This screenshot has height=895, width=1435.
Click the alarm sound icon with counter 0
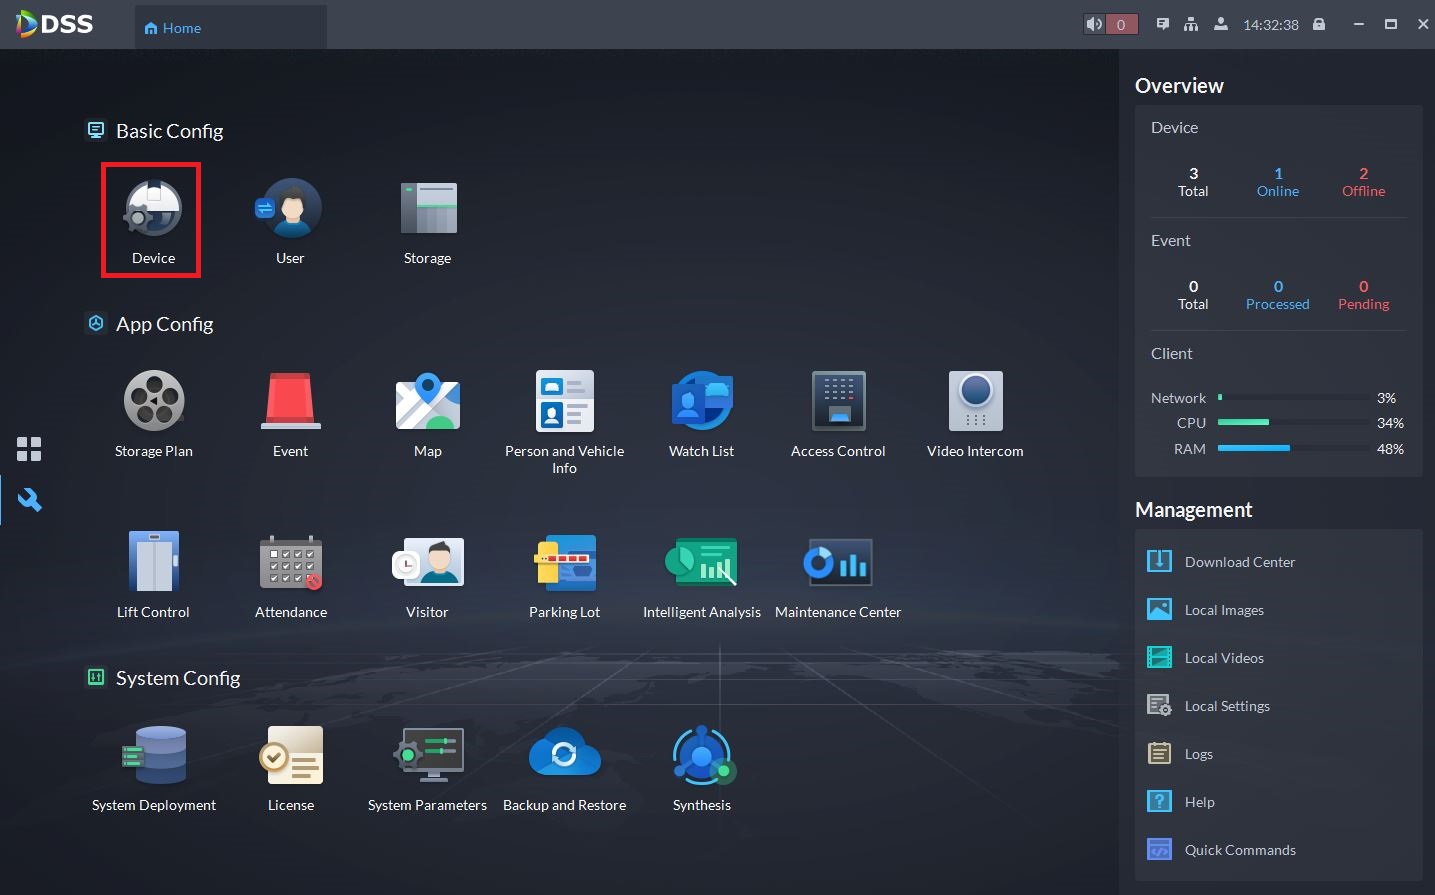click(x=1111, y=24)
